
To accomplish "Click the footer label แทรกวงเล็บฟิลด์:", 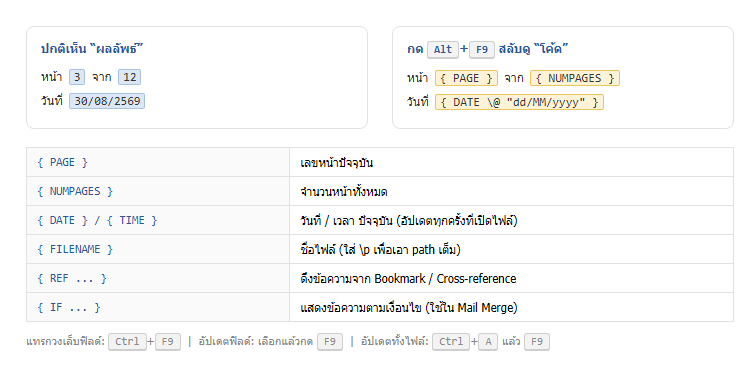I will point(66,342).
